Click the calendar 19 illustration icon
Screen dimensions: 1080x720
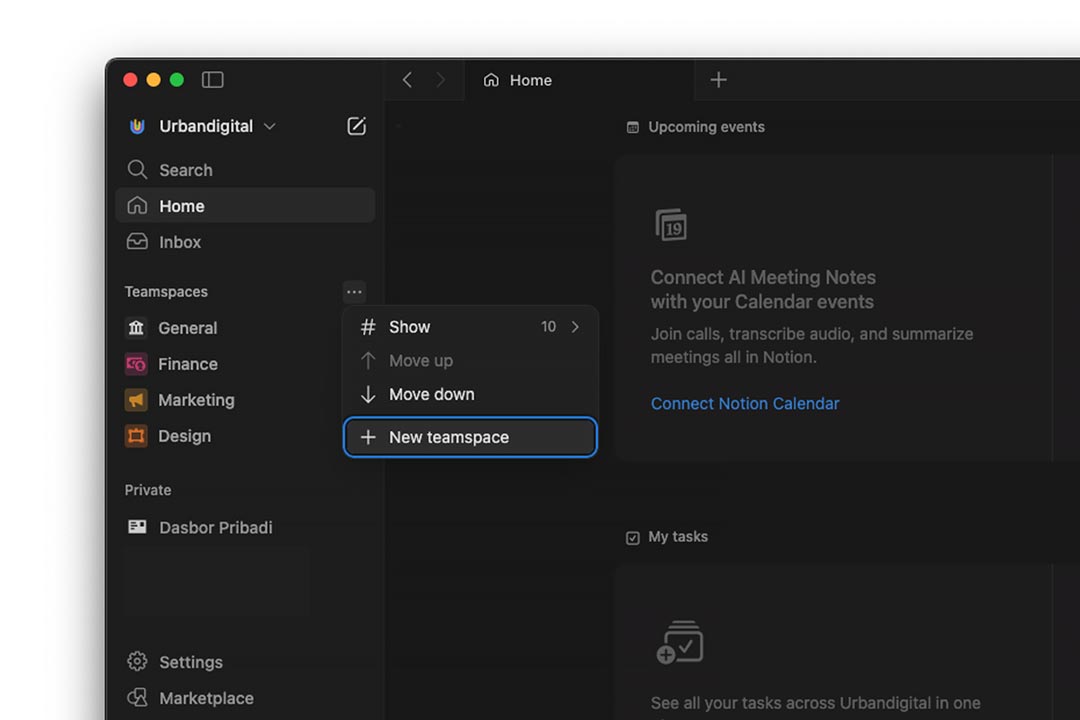point(671,225)
